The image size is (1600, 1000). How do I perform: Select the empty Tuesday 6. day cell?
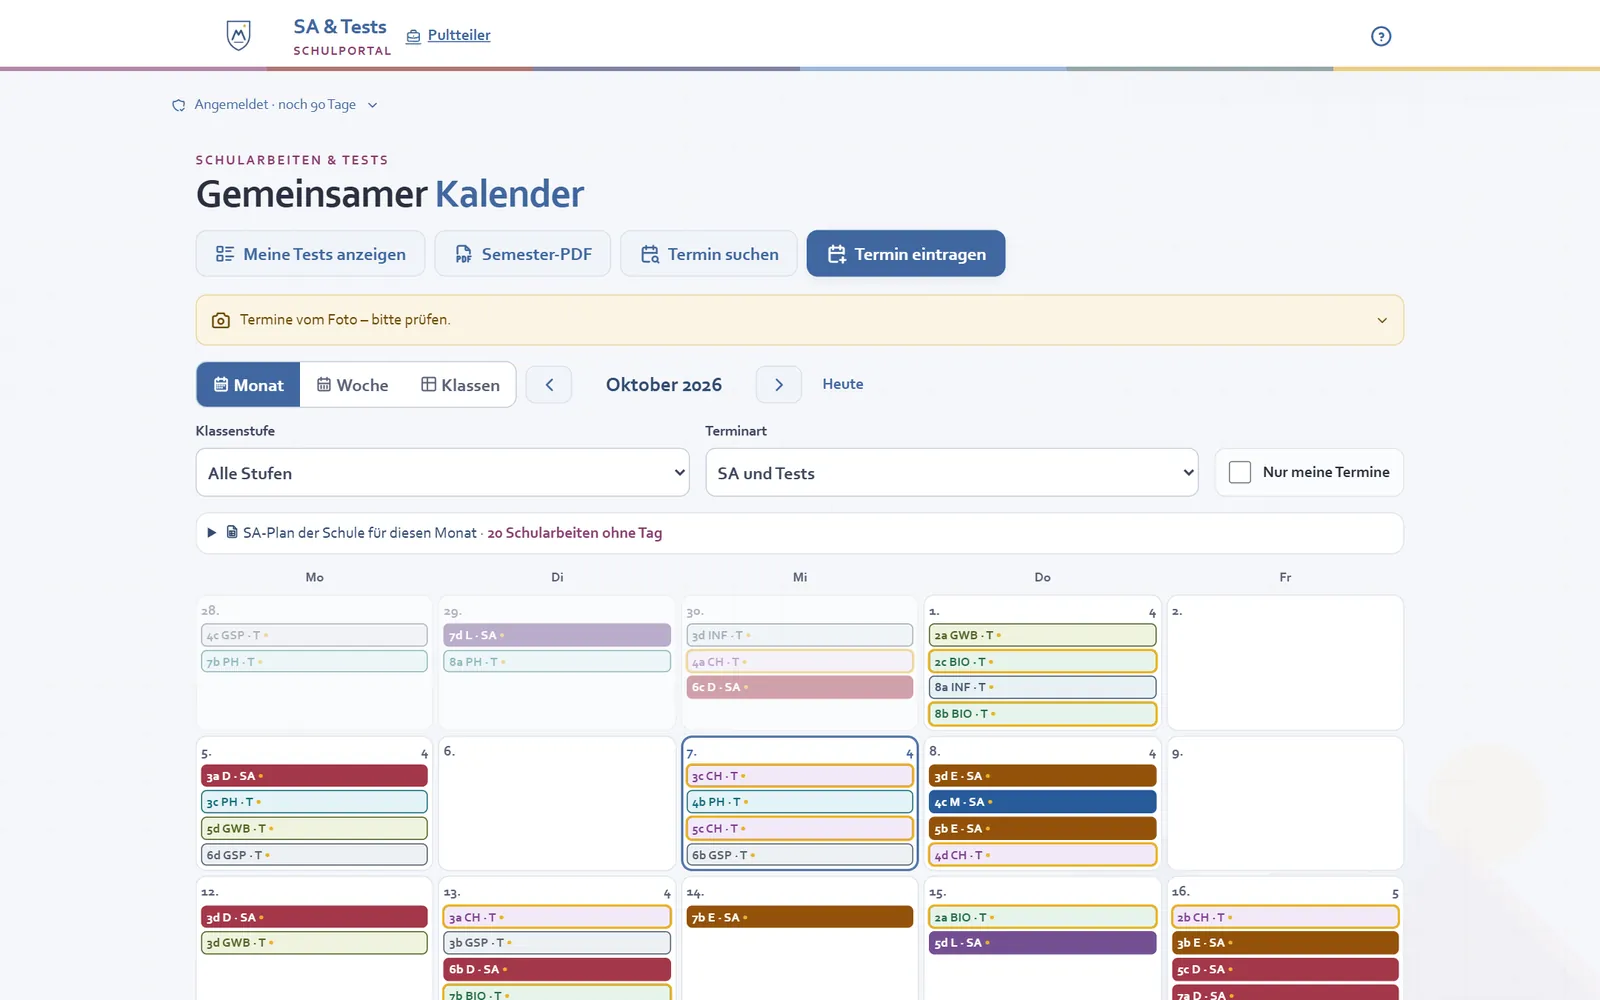[x=557, y=804]
